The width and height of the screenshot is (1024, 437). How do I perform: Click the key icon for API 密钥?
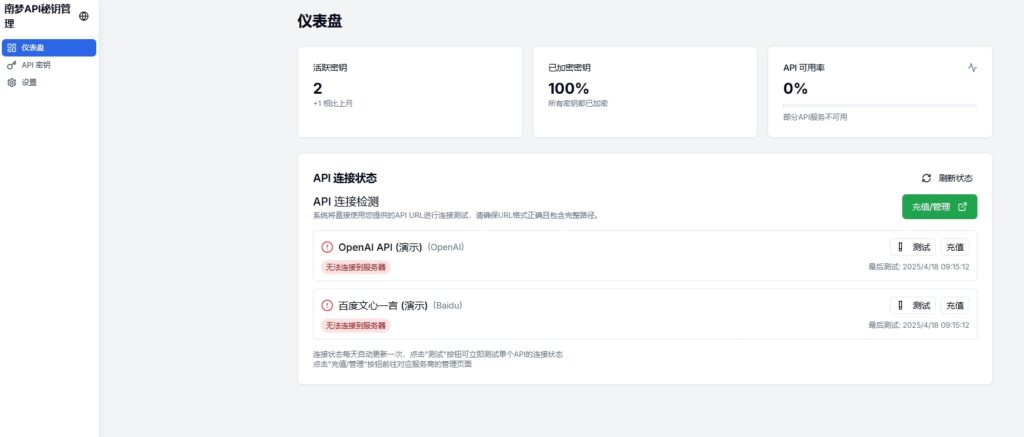tap(12, 65)
